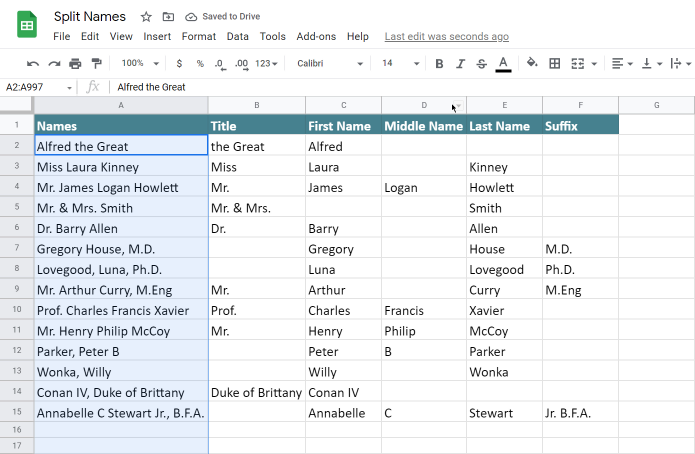Select cell Mr. & Mrs. in Title
The height and width of the screenshot is (454, 695).
pyautogui.click(x=257, y=207)
